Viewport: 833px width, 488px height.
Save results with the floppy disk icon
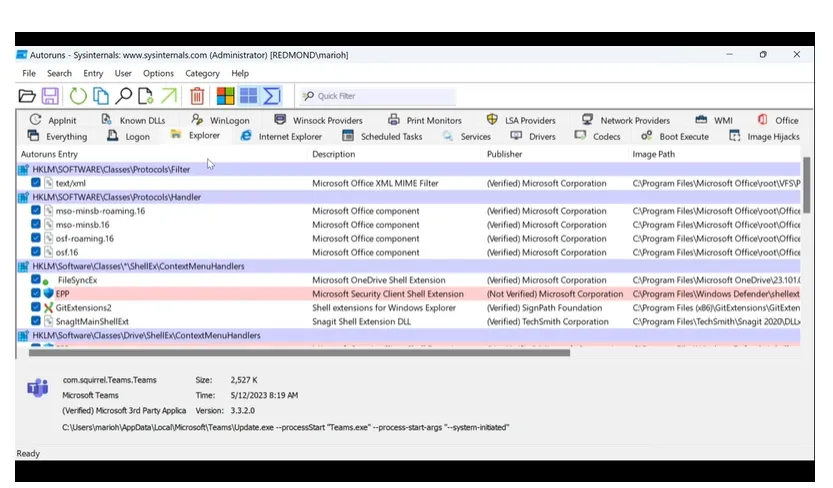[x=50, y=96]
